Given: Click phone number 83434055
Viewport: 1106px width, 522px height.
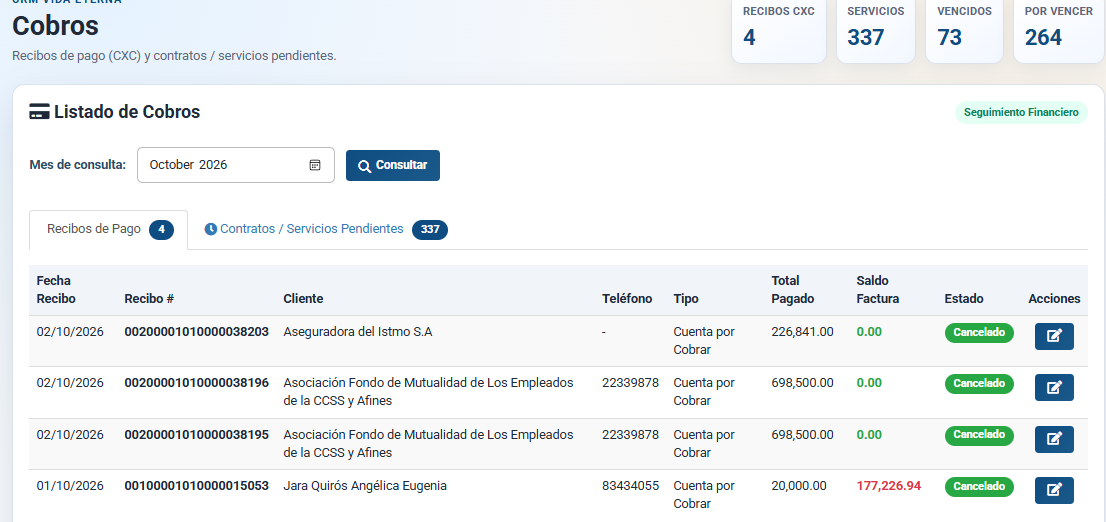Looking at the screenshot, I should point(631,485).
